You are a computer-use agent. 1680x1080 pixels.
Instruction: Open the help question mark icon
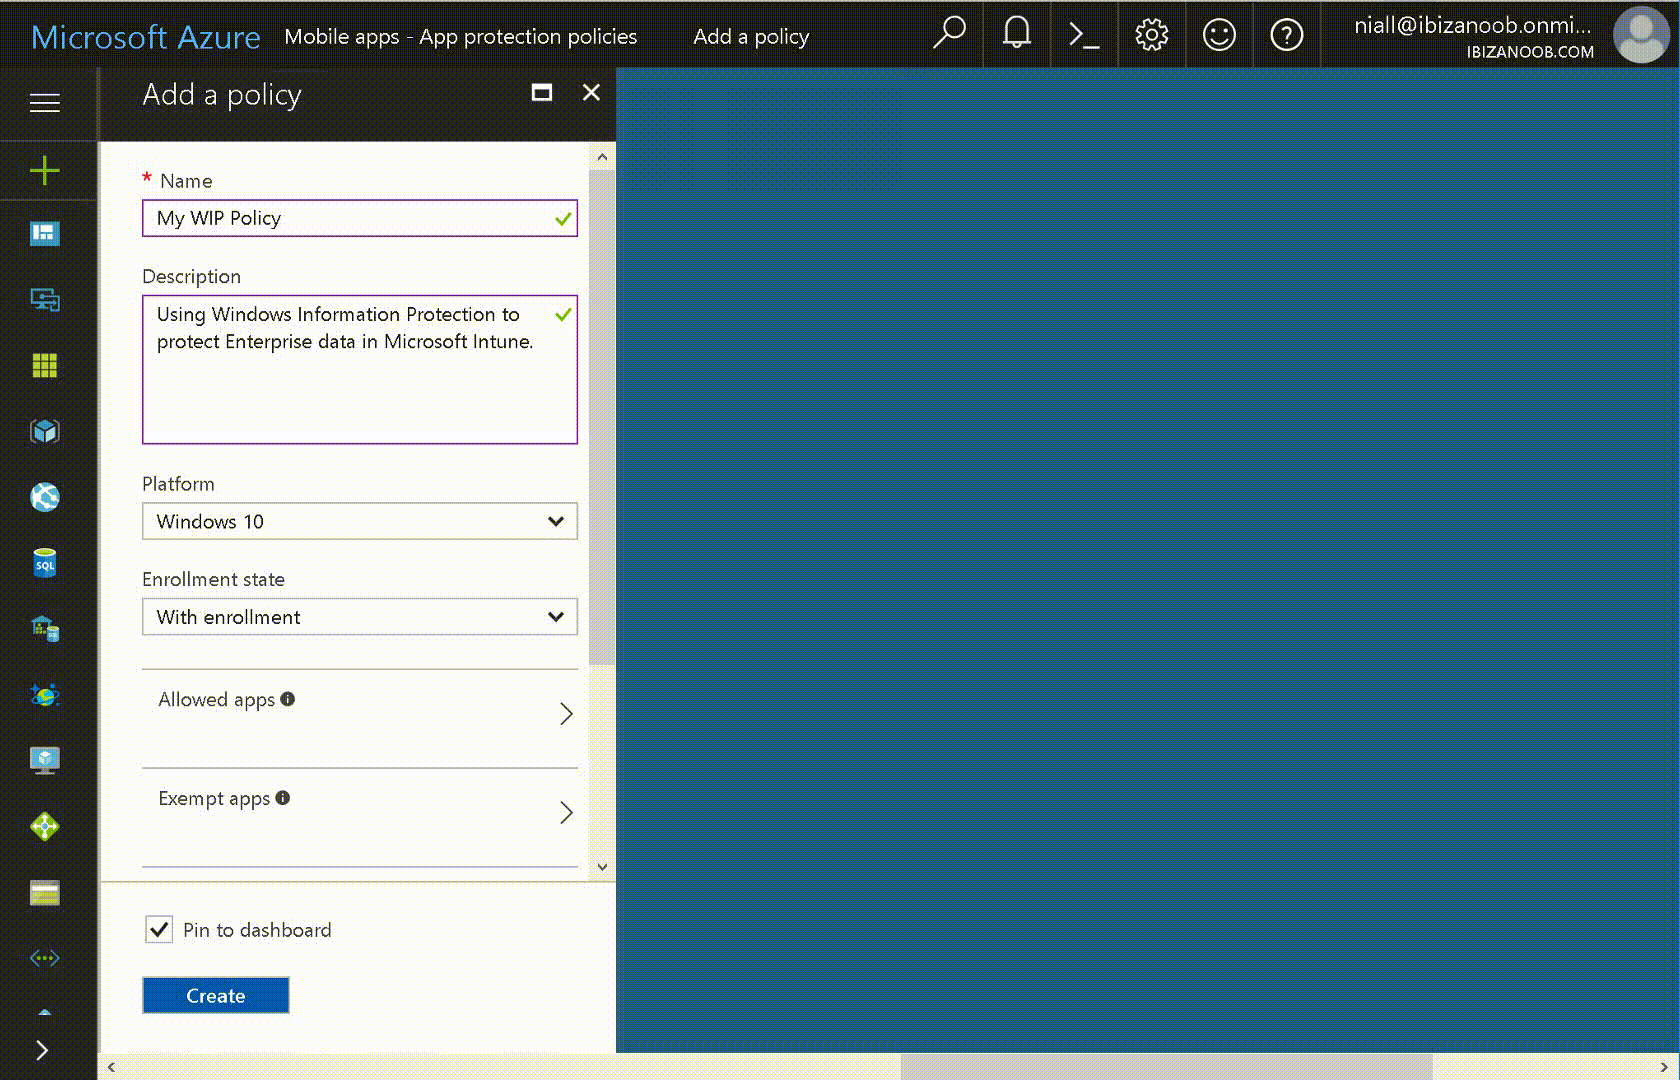tap(1287, 35)
